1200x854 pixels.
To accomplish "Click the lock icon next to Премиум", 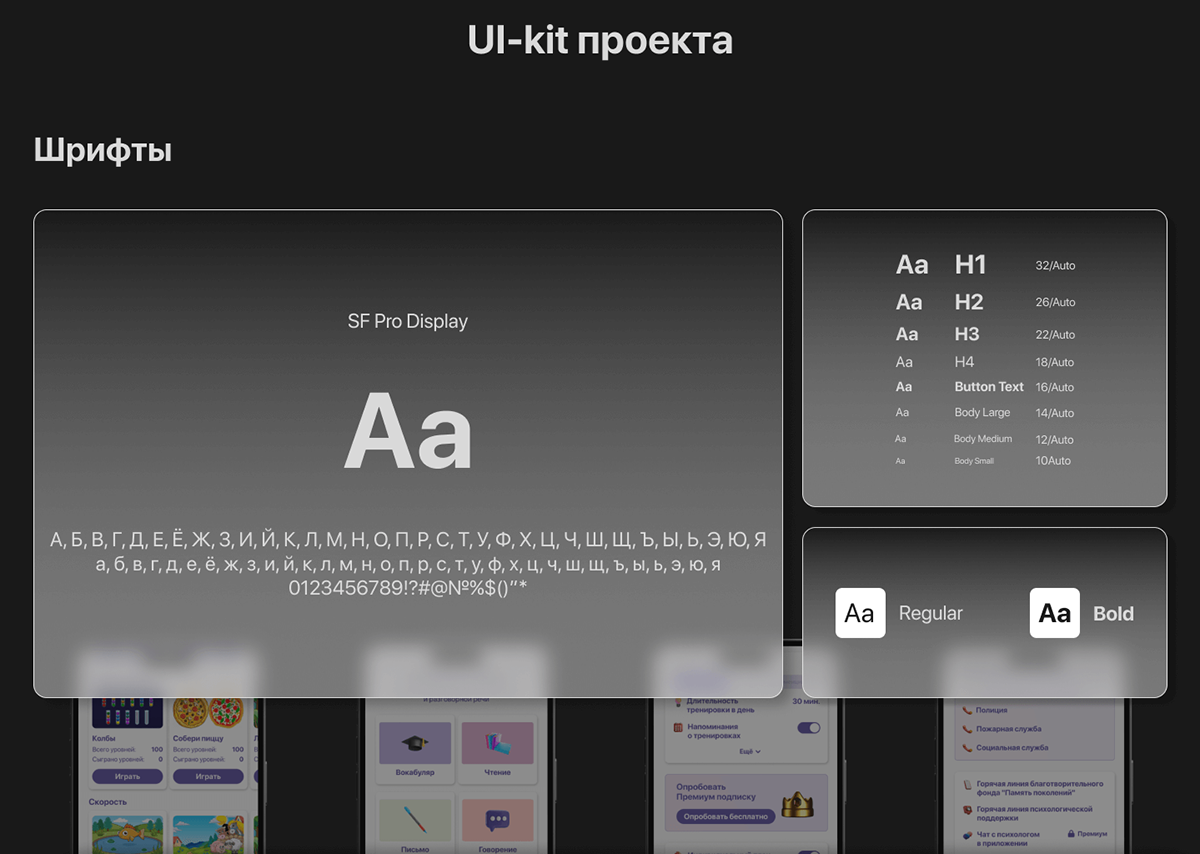I will coord(1071,833).
